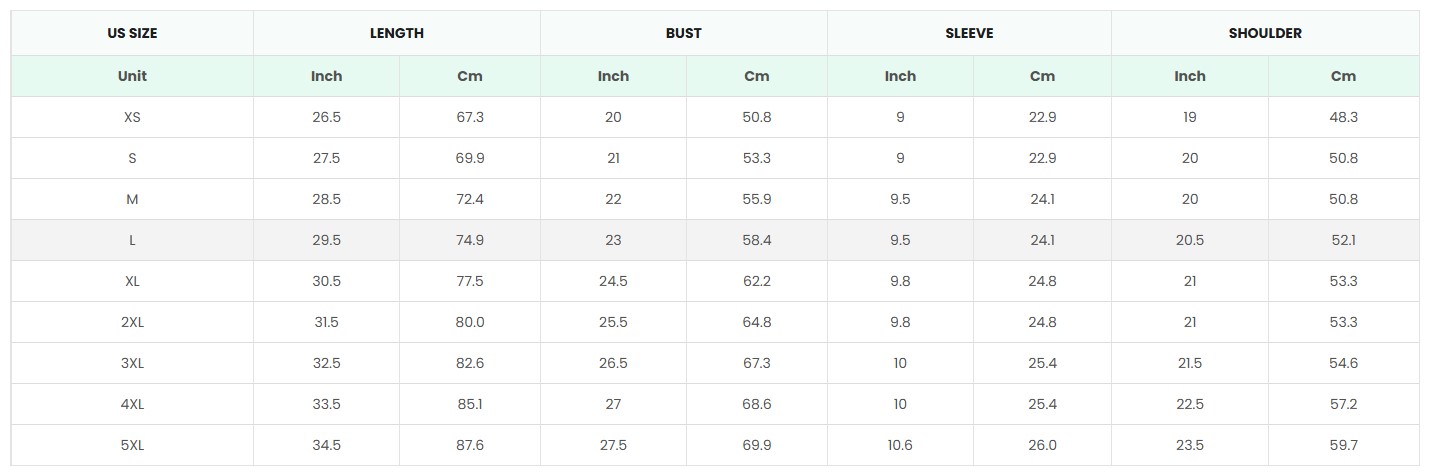Screen dimensions: 1435x473
Task: Click the US SIZE column header
Action: pyautogui.click(x=132, y=33)
